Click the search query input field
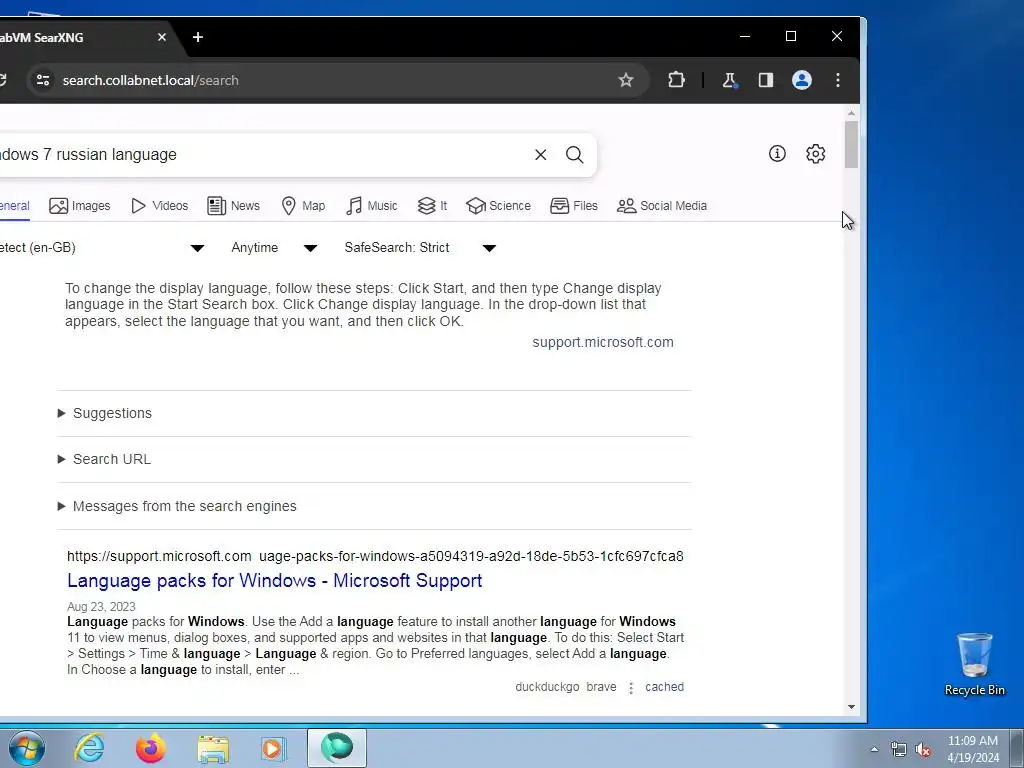Image resolution: width=1024 pixels, height=768 pixels. pos(261,155)
